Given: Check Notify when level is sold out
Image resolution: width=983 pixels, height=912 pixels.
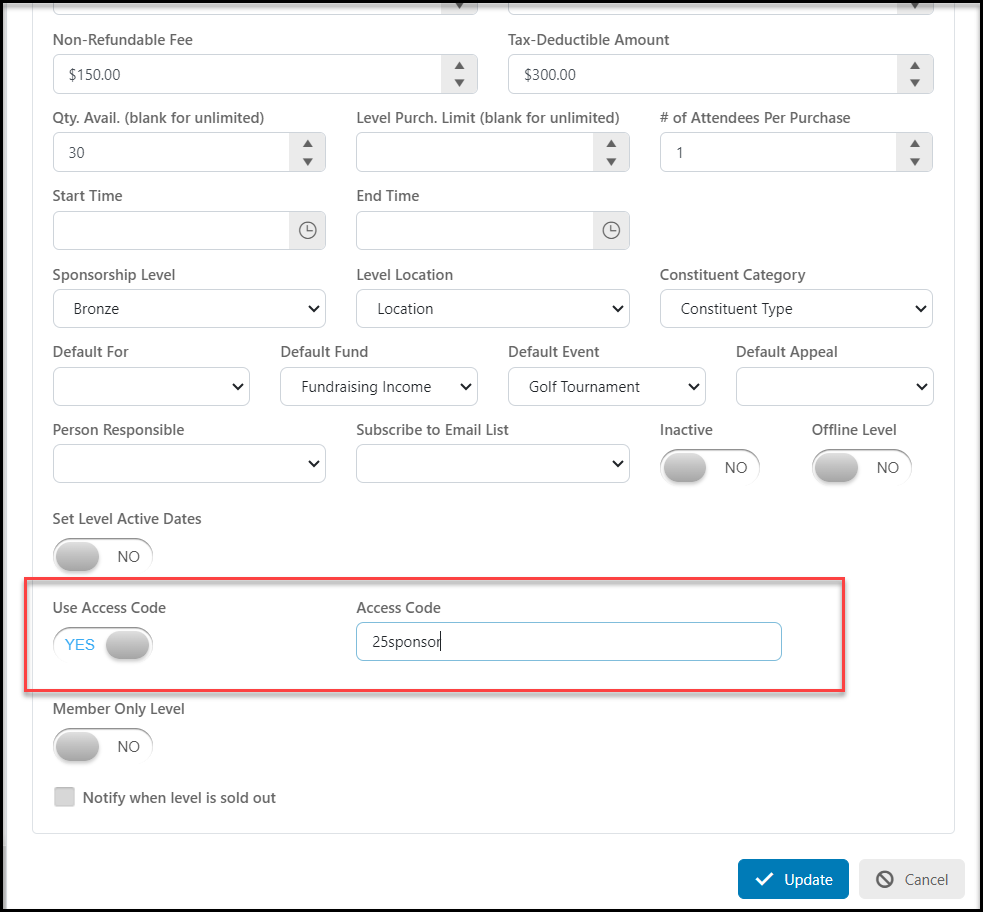Looking at the screenshot, I should coord(64,797).
